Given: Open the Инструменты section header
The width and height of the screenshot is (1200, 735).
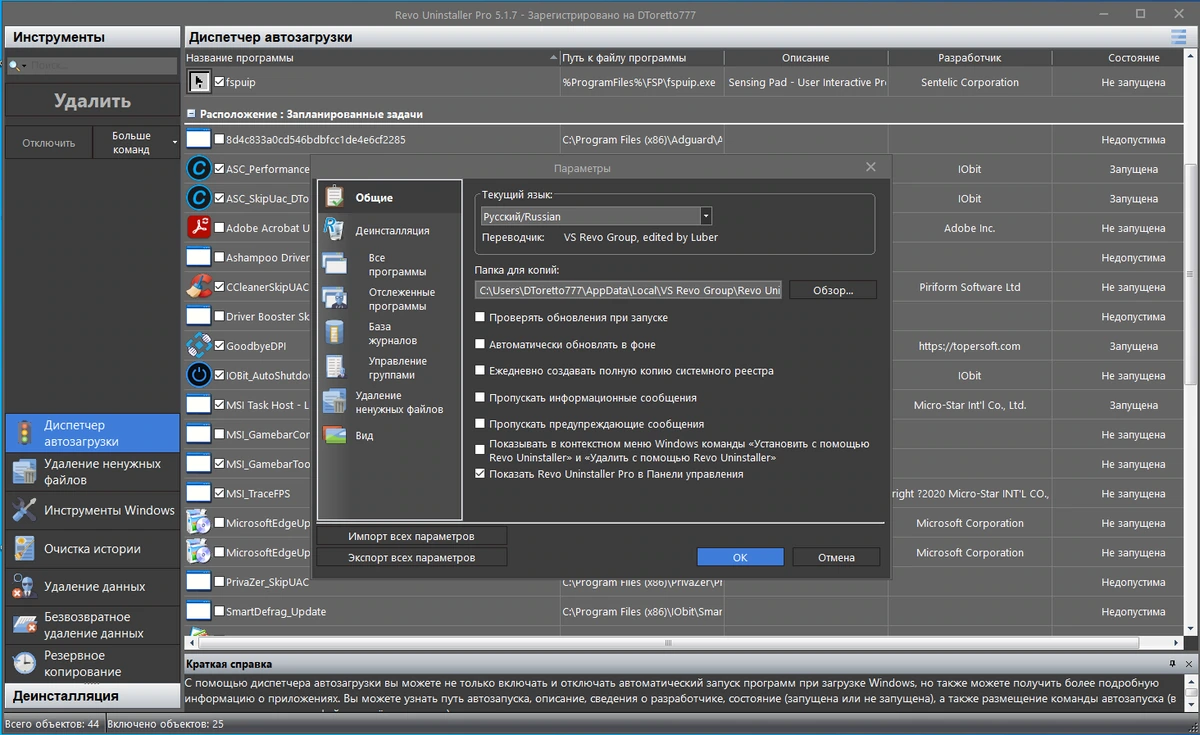Looking at the screenshot, I should pyautogui.click(x=92, y=37).
